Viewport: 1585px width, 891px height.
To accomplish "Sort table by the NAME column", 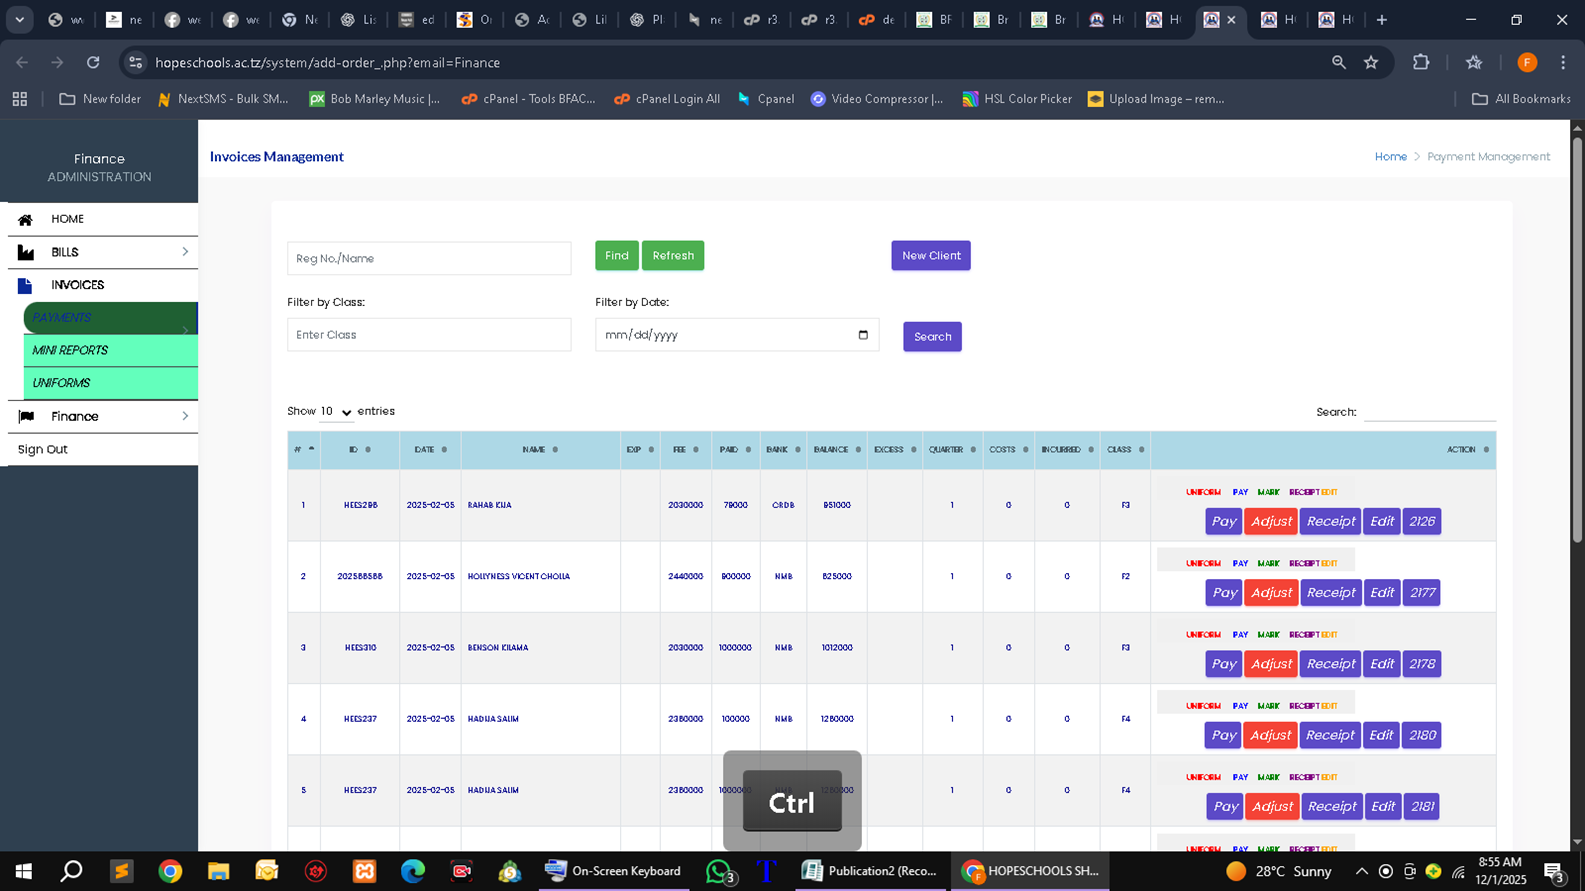I will coord(539,450).
